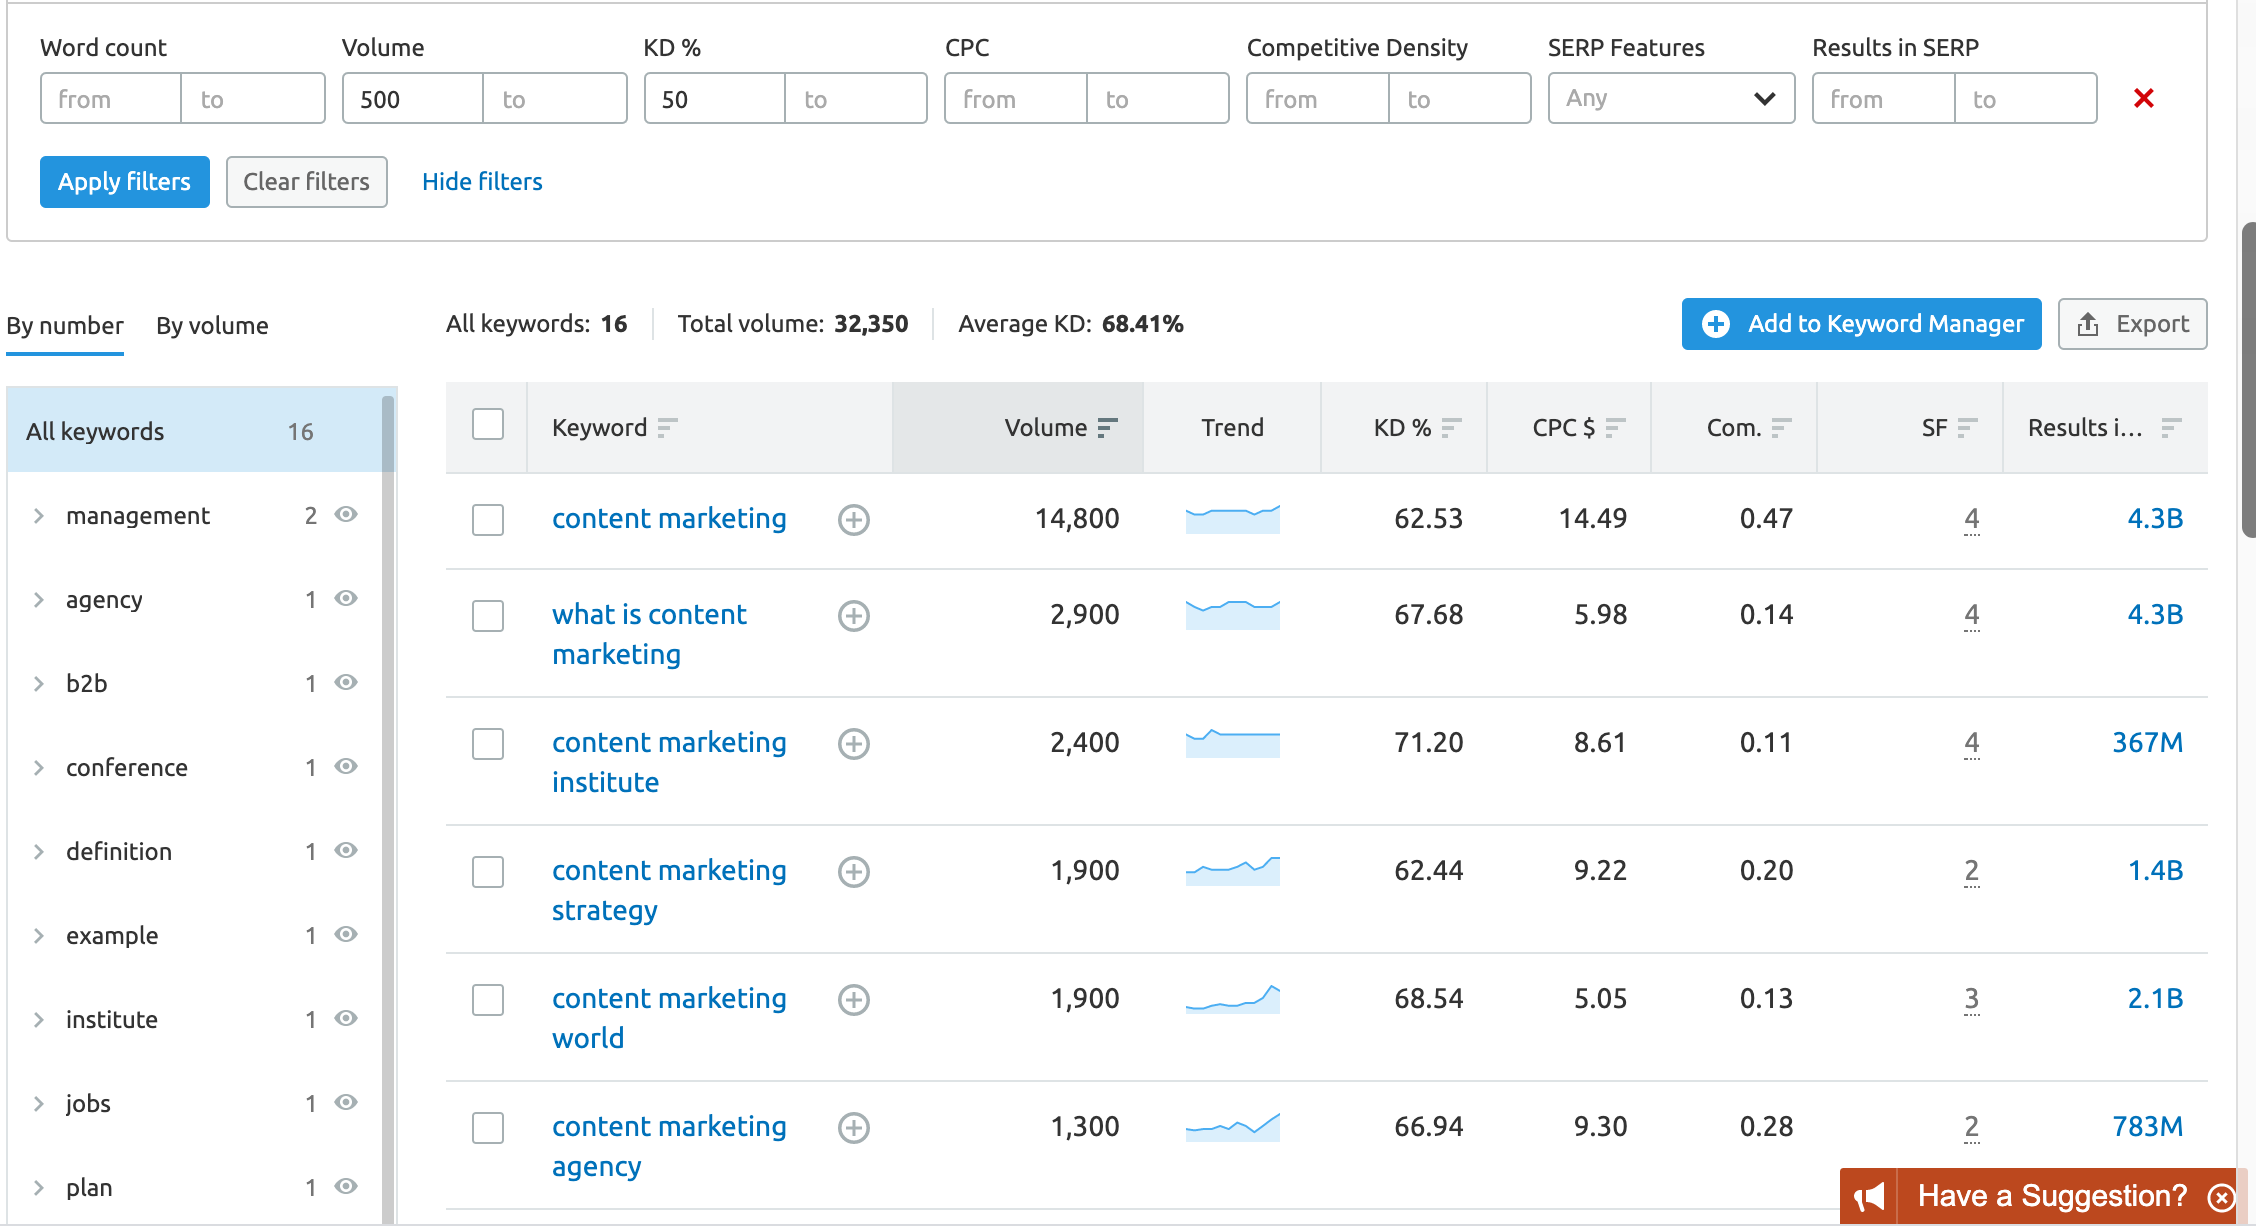Viewport: 2256px width, 1230px height.
Task: Open the SERP Features Any dropdown
Action: point(1671,98)
